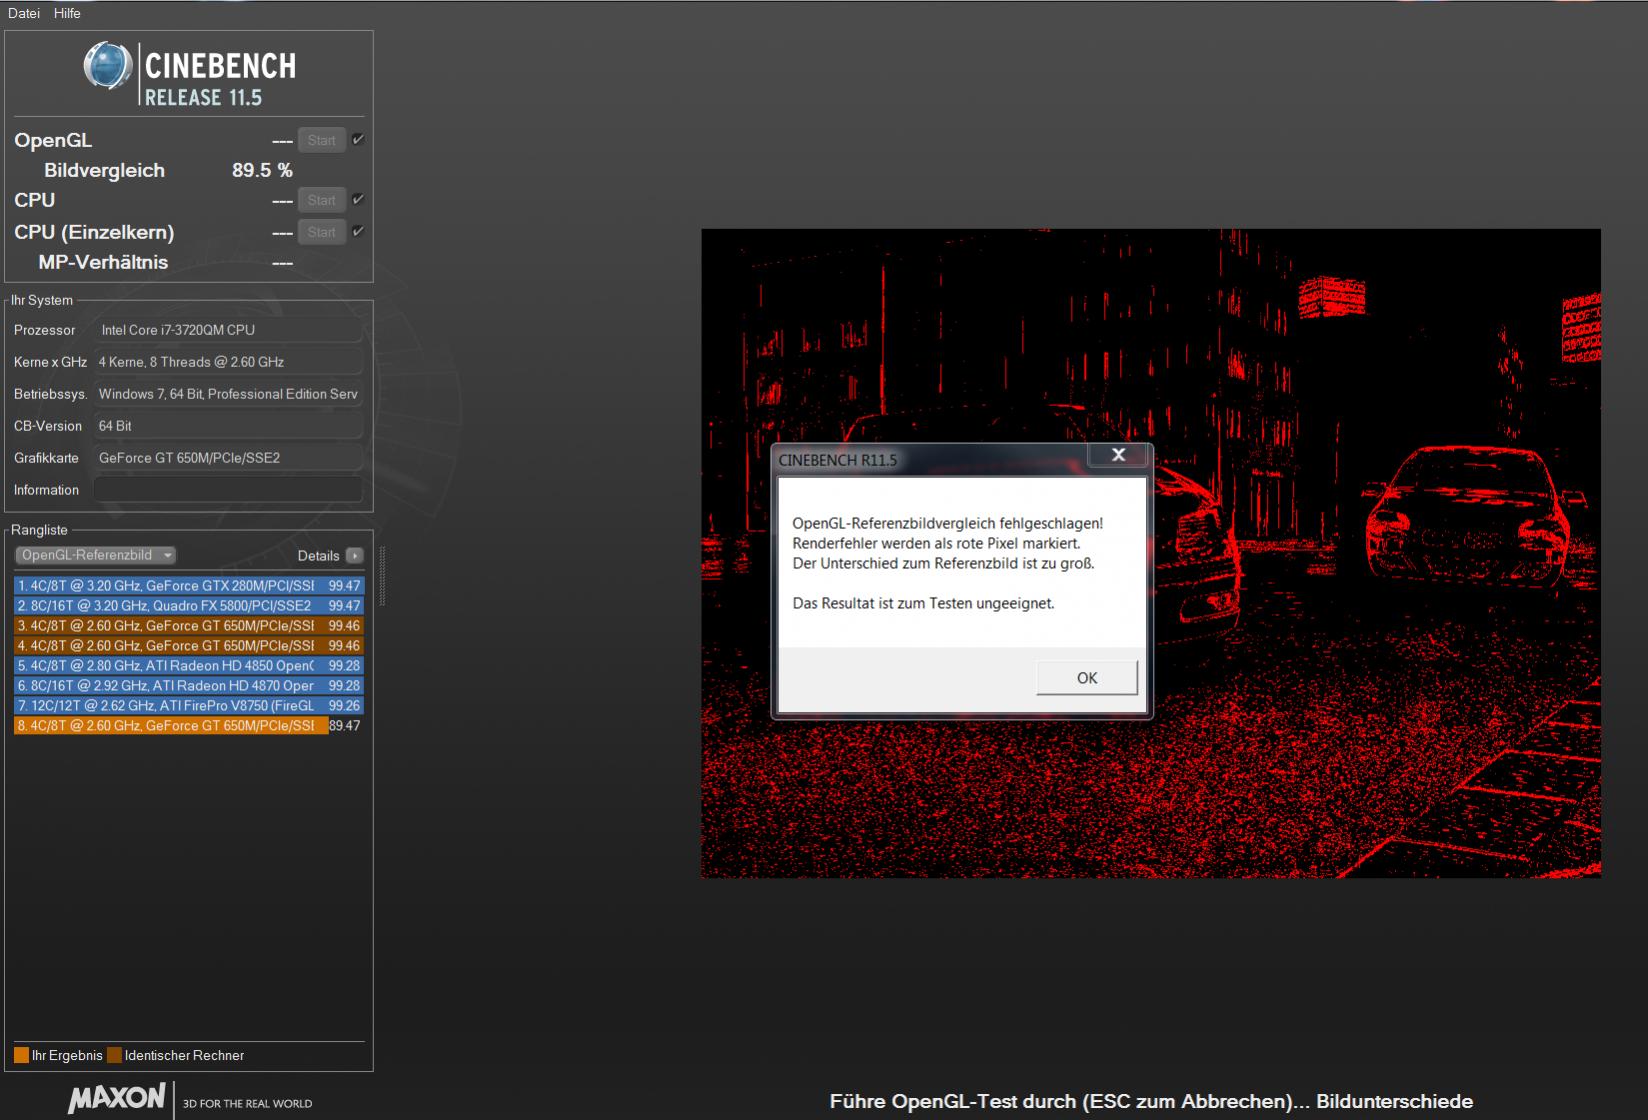Click the MP-Verhältnis label
1648x1120 pixels.
point(103,262)
